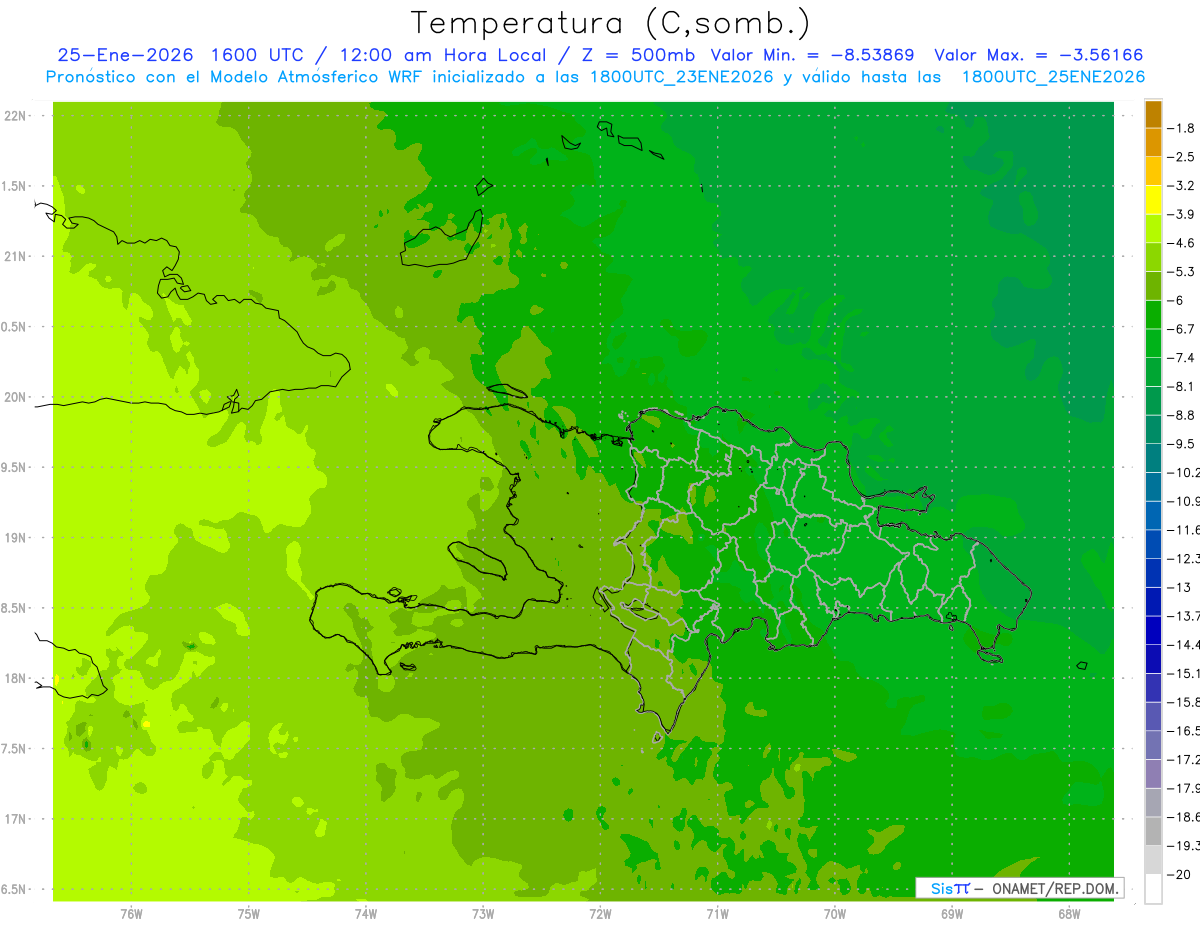Click the '69W' longitude label
Viewport: 1200px width, 927px height.
click(951, 914)
